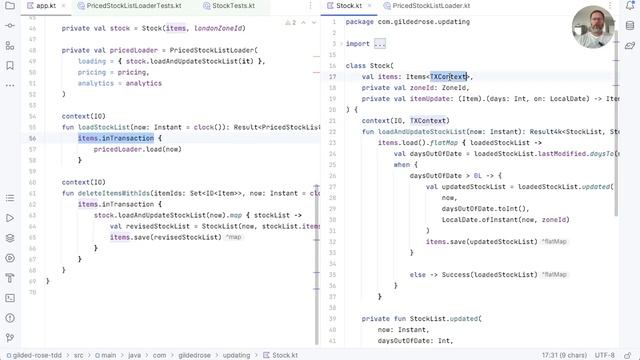The image size is (640, 360).
Task: Click the caret position 17:31 indicator
Action: pyautogui.click(x=564, y=355)
